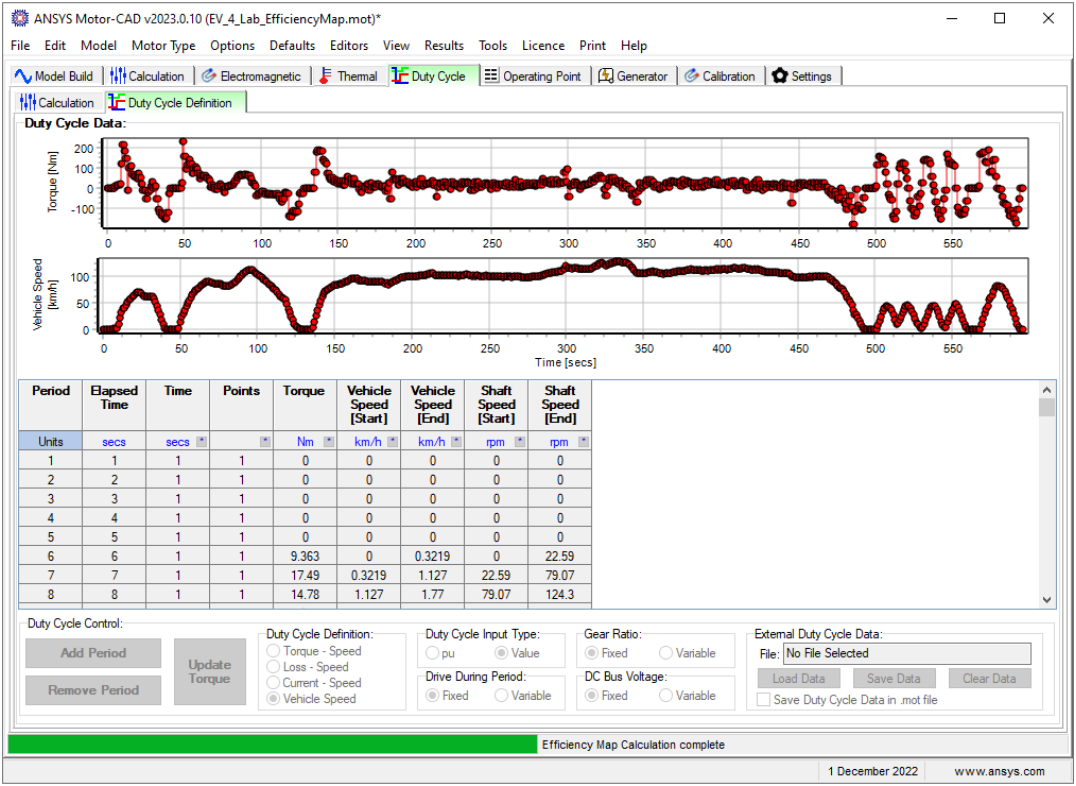This screenshot has width=1076, height=786.
Task: Click the Remove Period button
Action: pyautogui.click(x=93, y=690)
